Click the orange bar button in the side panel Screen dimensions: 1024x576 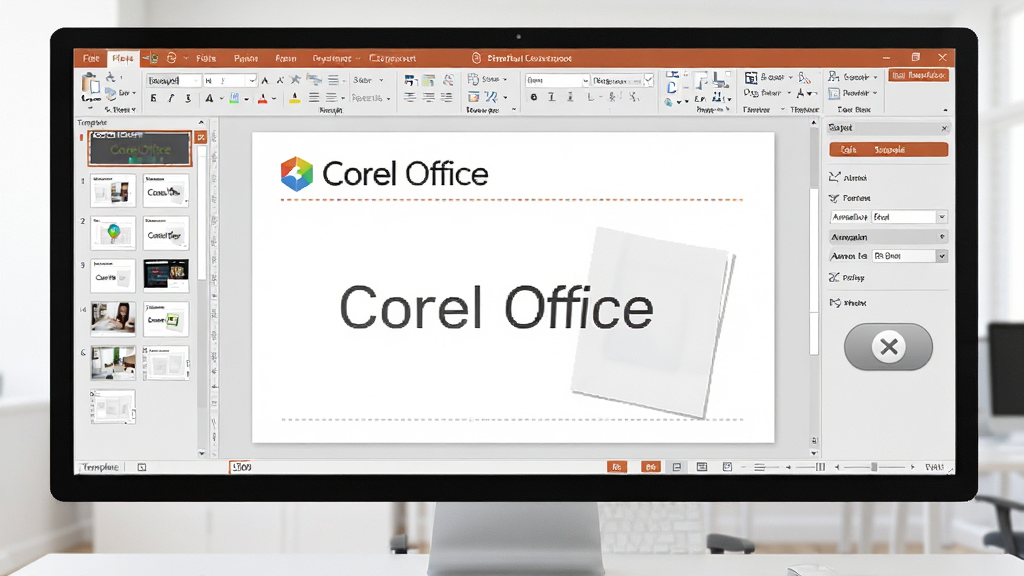(x=888, y=150)
